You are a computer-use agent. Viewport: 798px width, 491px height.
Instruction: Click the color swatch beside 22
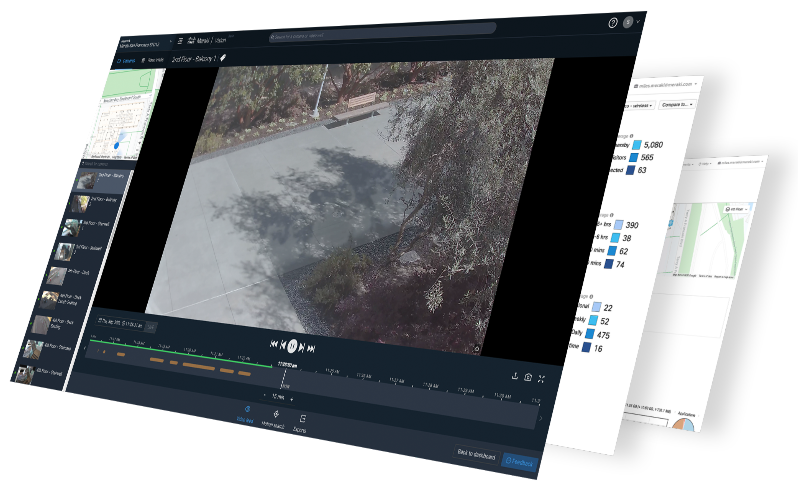click(596, 307)
